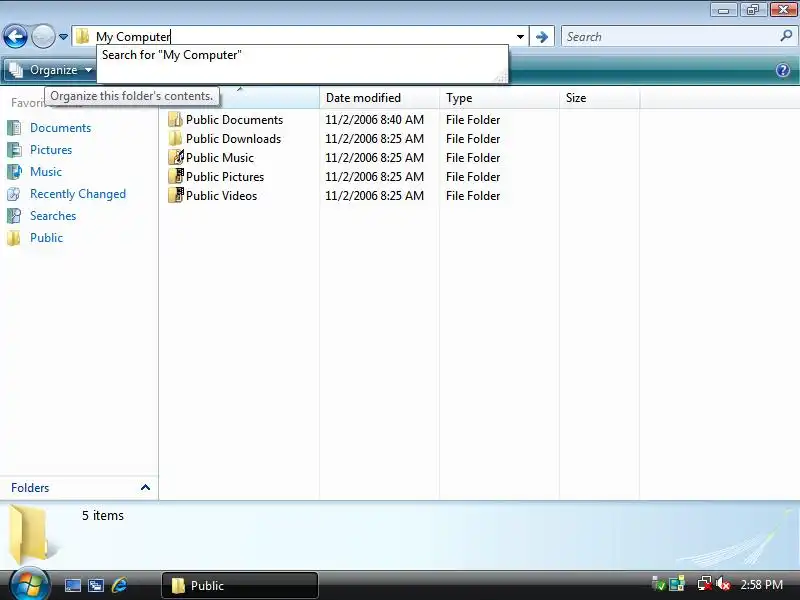Select Search for "My Computer" suggestion
This screenshot has height=600, width=800.
[x=172, y=55]
